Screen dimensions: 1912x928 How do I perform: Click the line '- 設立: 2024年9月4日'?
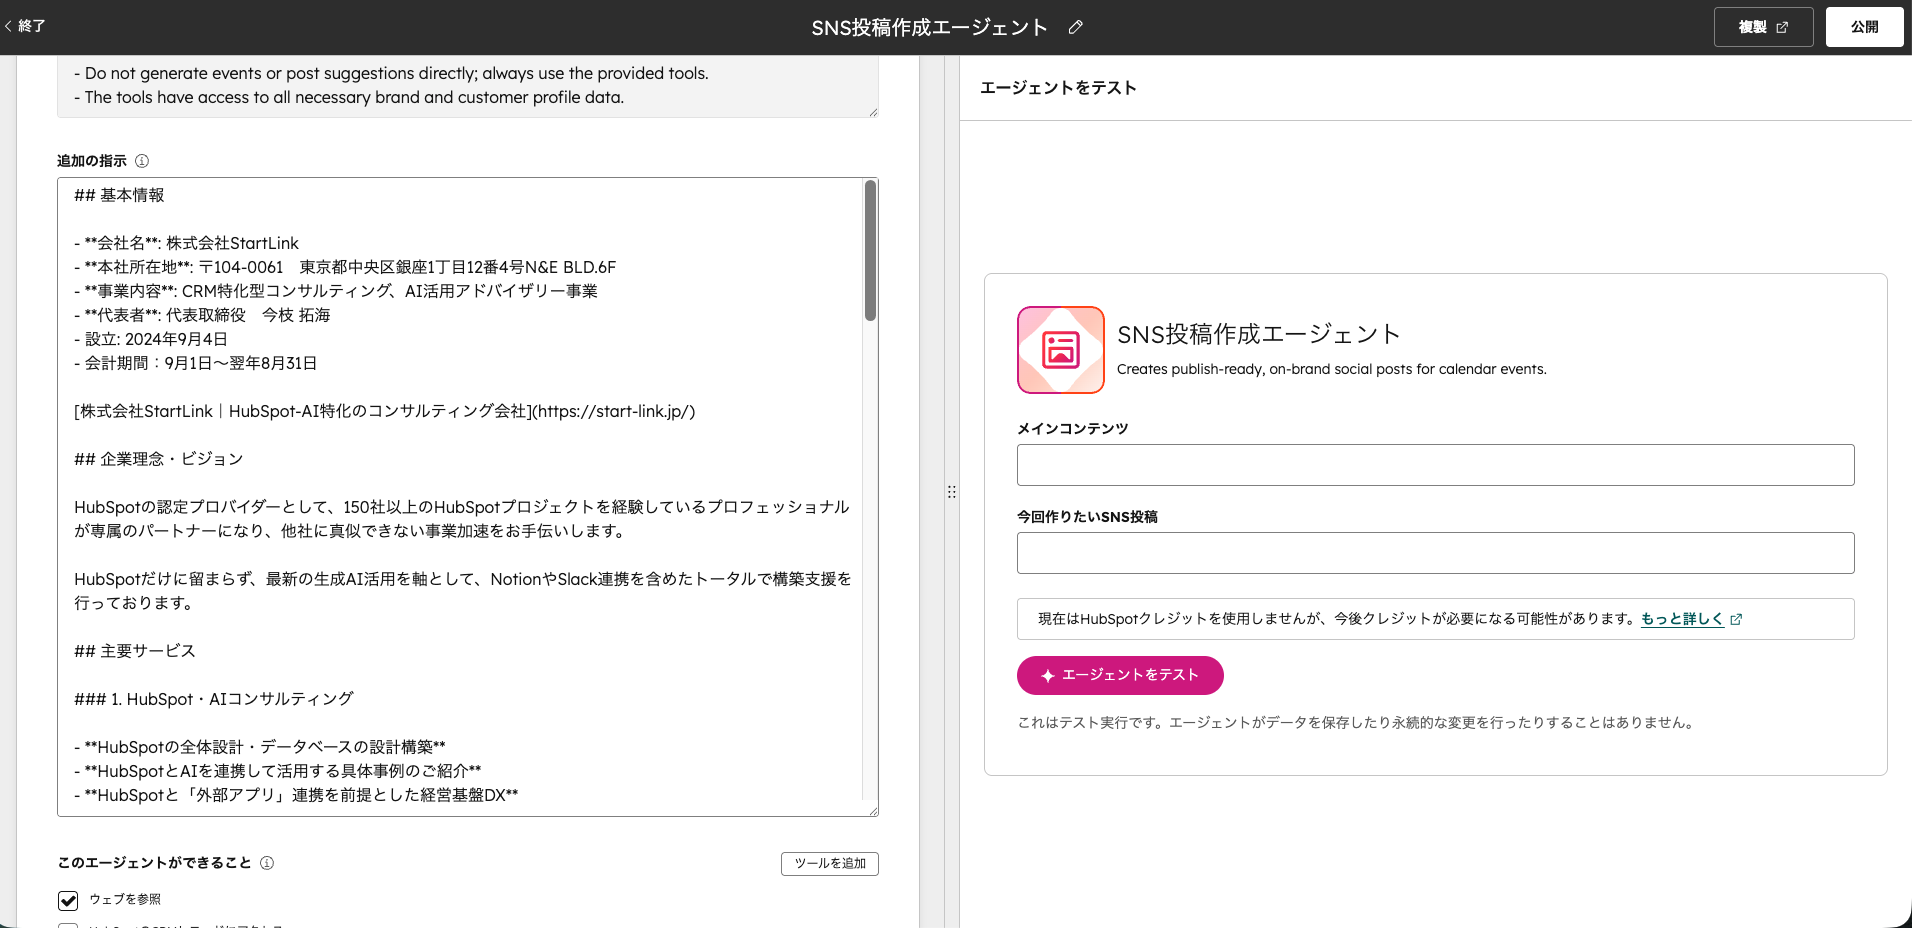[151, 339]
